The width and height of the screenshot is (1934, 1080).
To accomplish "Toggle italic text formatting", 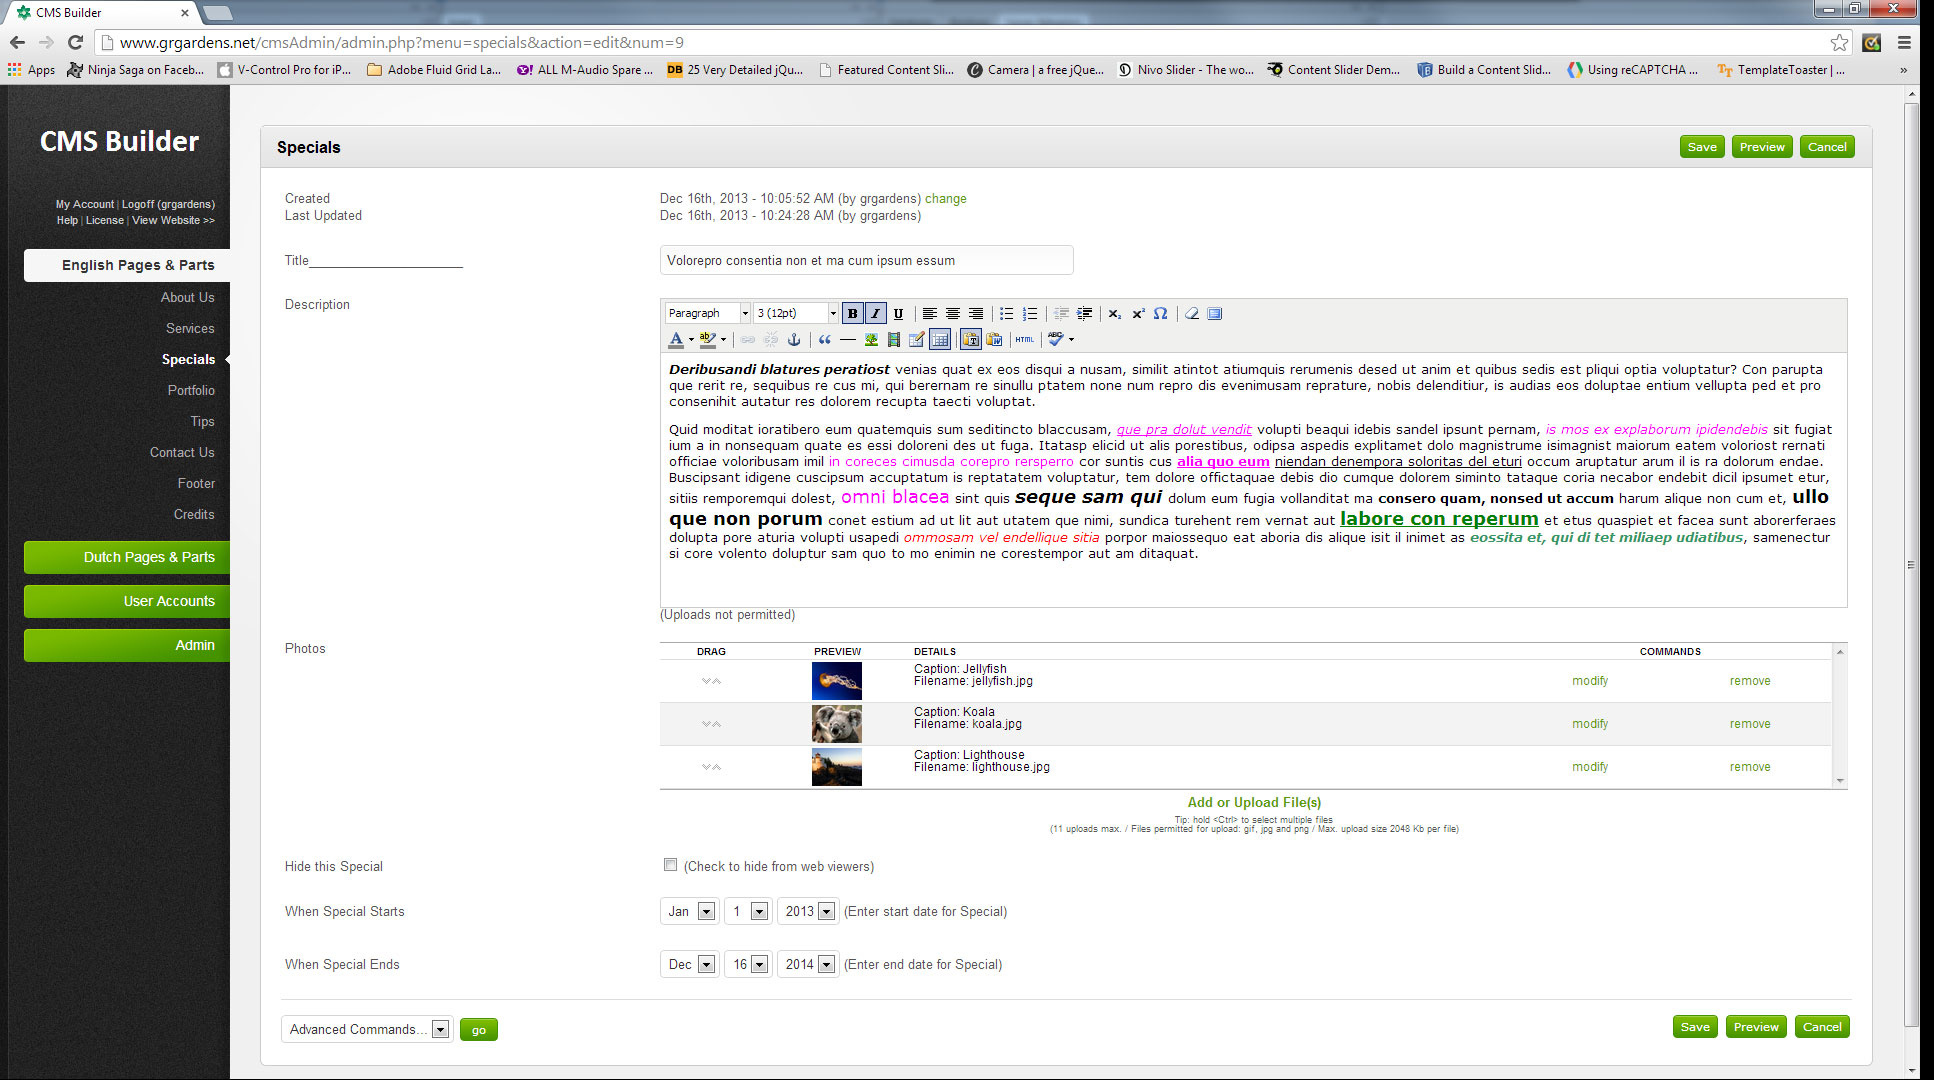I will (x=875, y=313).
